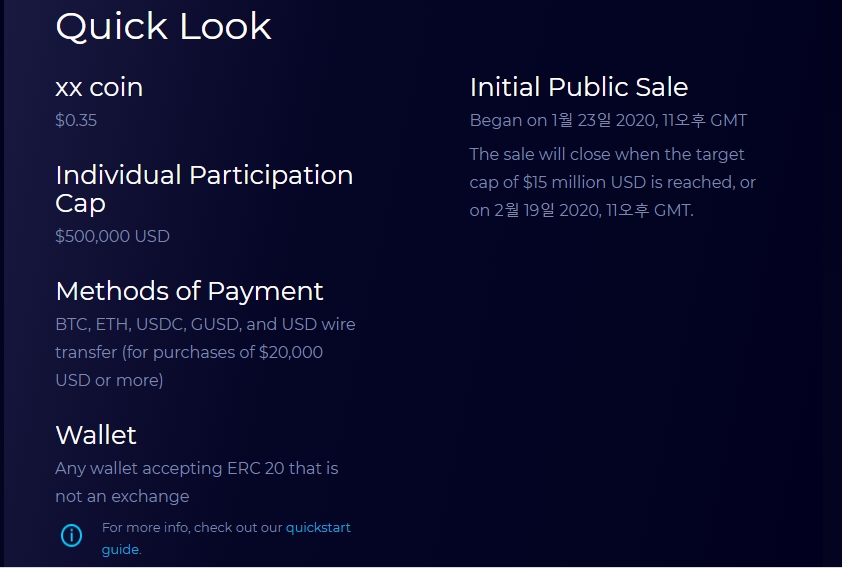Image resolution: width=842 pixels, height=568 pixels.
Task: Click the blue info circle icon
Action: (71, 535)
